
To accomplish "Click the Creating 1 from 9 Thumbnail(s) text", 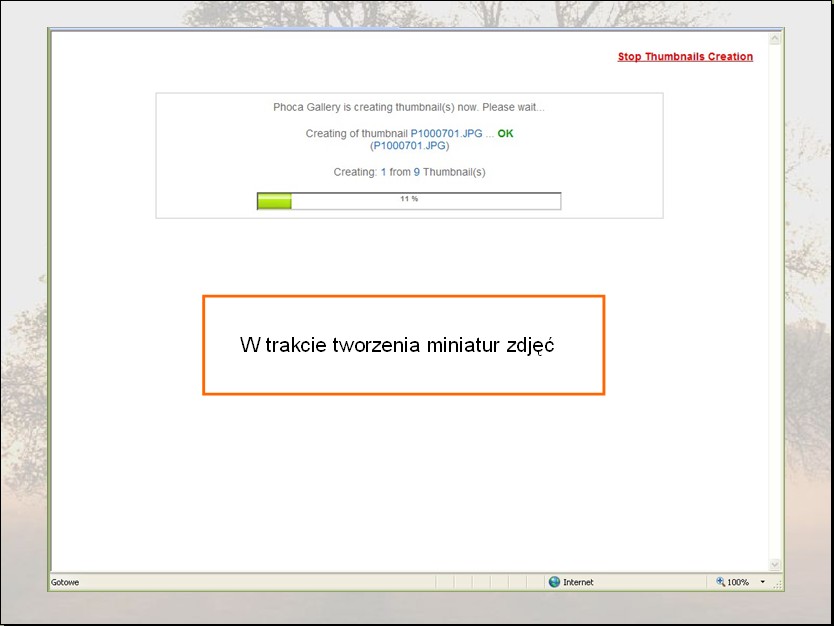I will click(x=409, y=172).
